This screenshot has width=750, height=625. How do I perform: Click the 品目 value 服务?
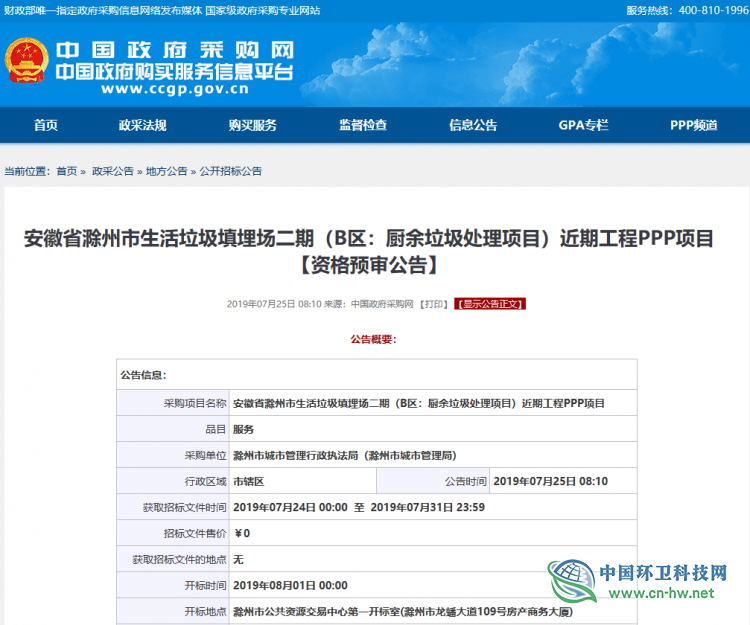coord(243,429)
